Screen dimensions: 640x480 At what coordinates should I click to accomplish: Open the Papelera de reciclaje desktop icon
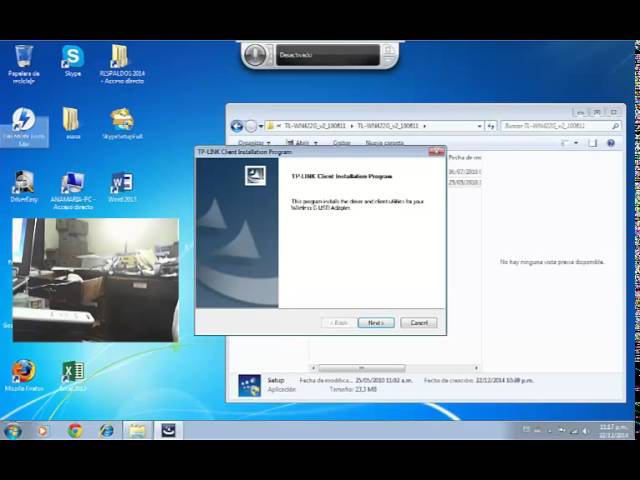(x=24, y=64)
